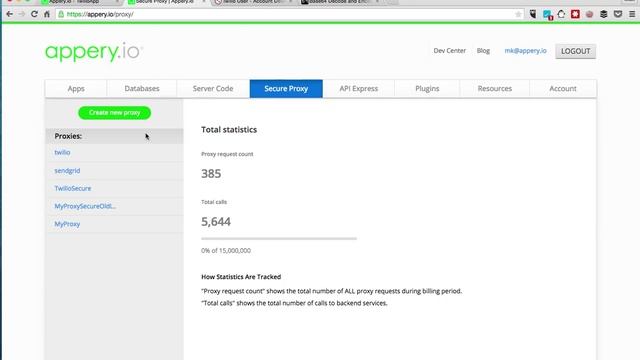Screen dimensions: 640x360
Task: Open the Plugins tab
Action: (x=427, y=89)
